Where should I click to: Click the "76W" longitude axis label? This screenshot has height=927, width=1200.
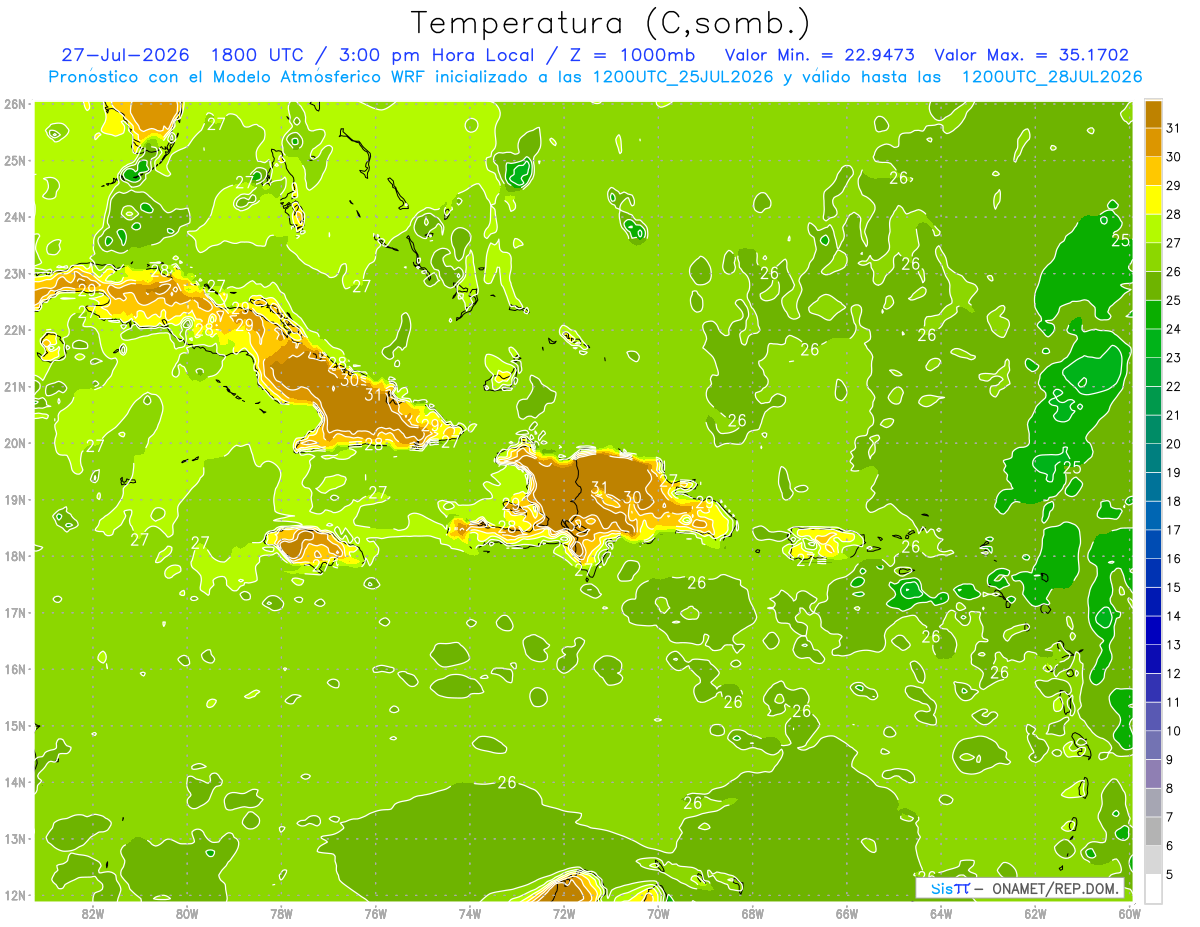(x=376, y=913)
